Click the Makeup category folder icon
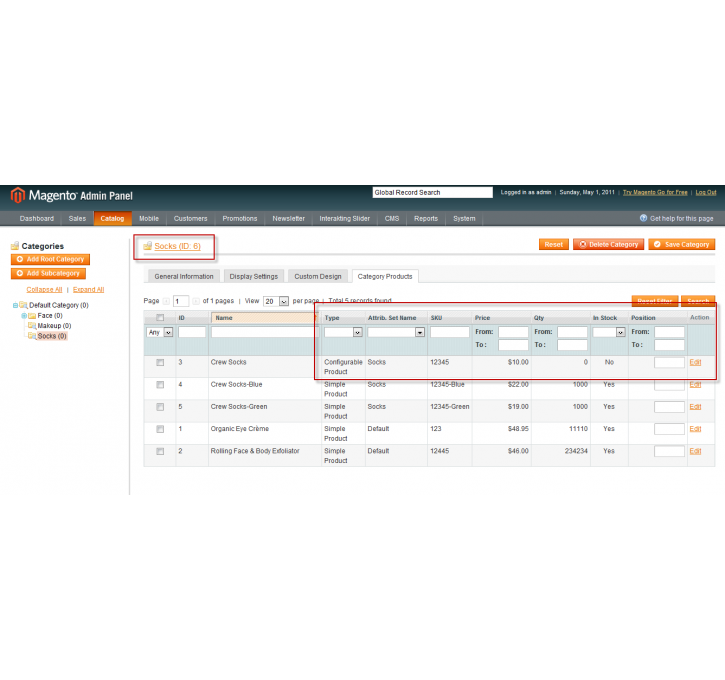 tap(32, 326)
